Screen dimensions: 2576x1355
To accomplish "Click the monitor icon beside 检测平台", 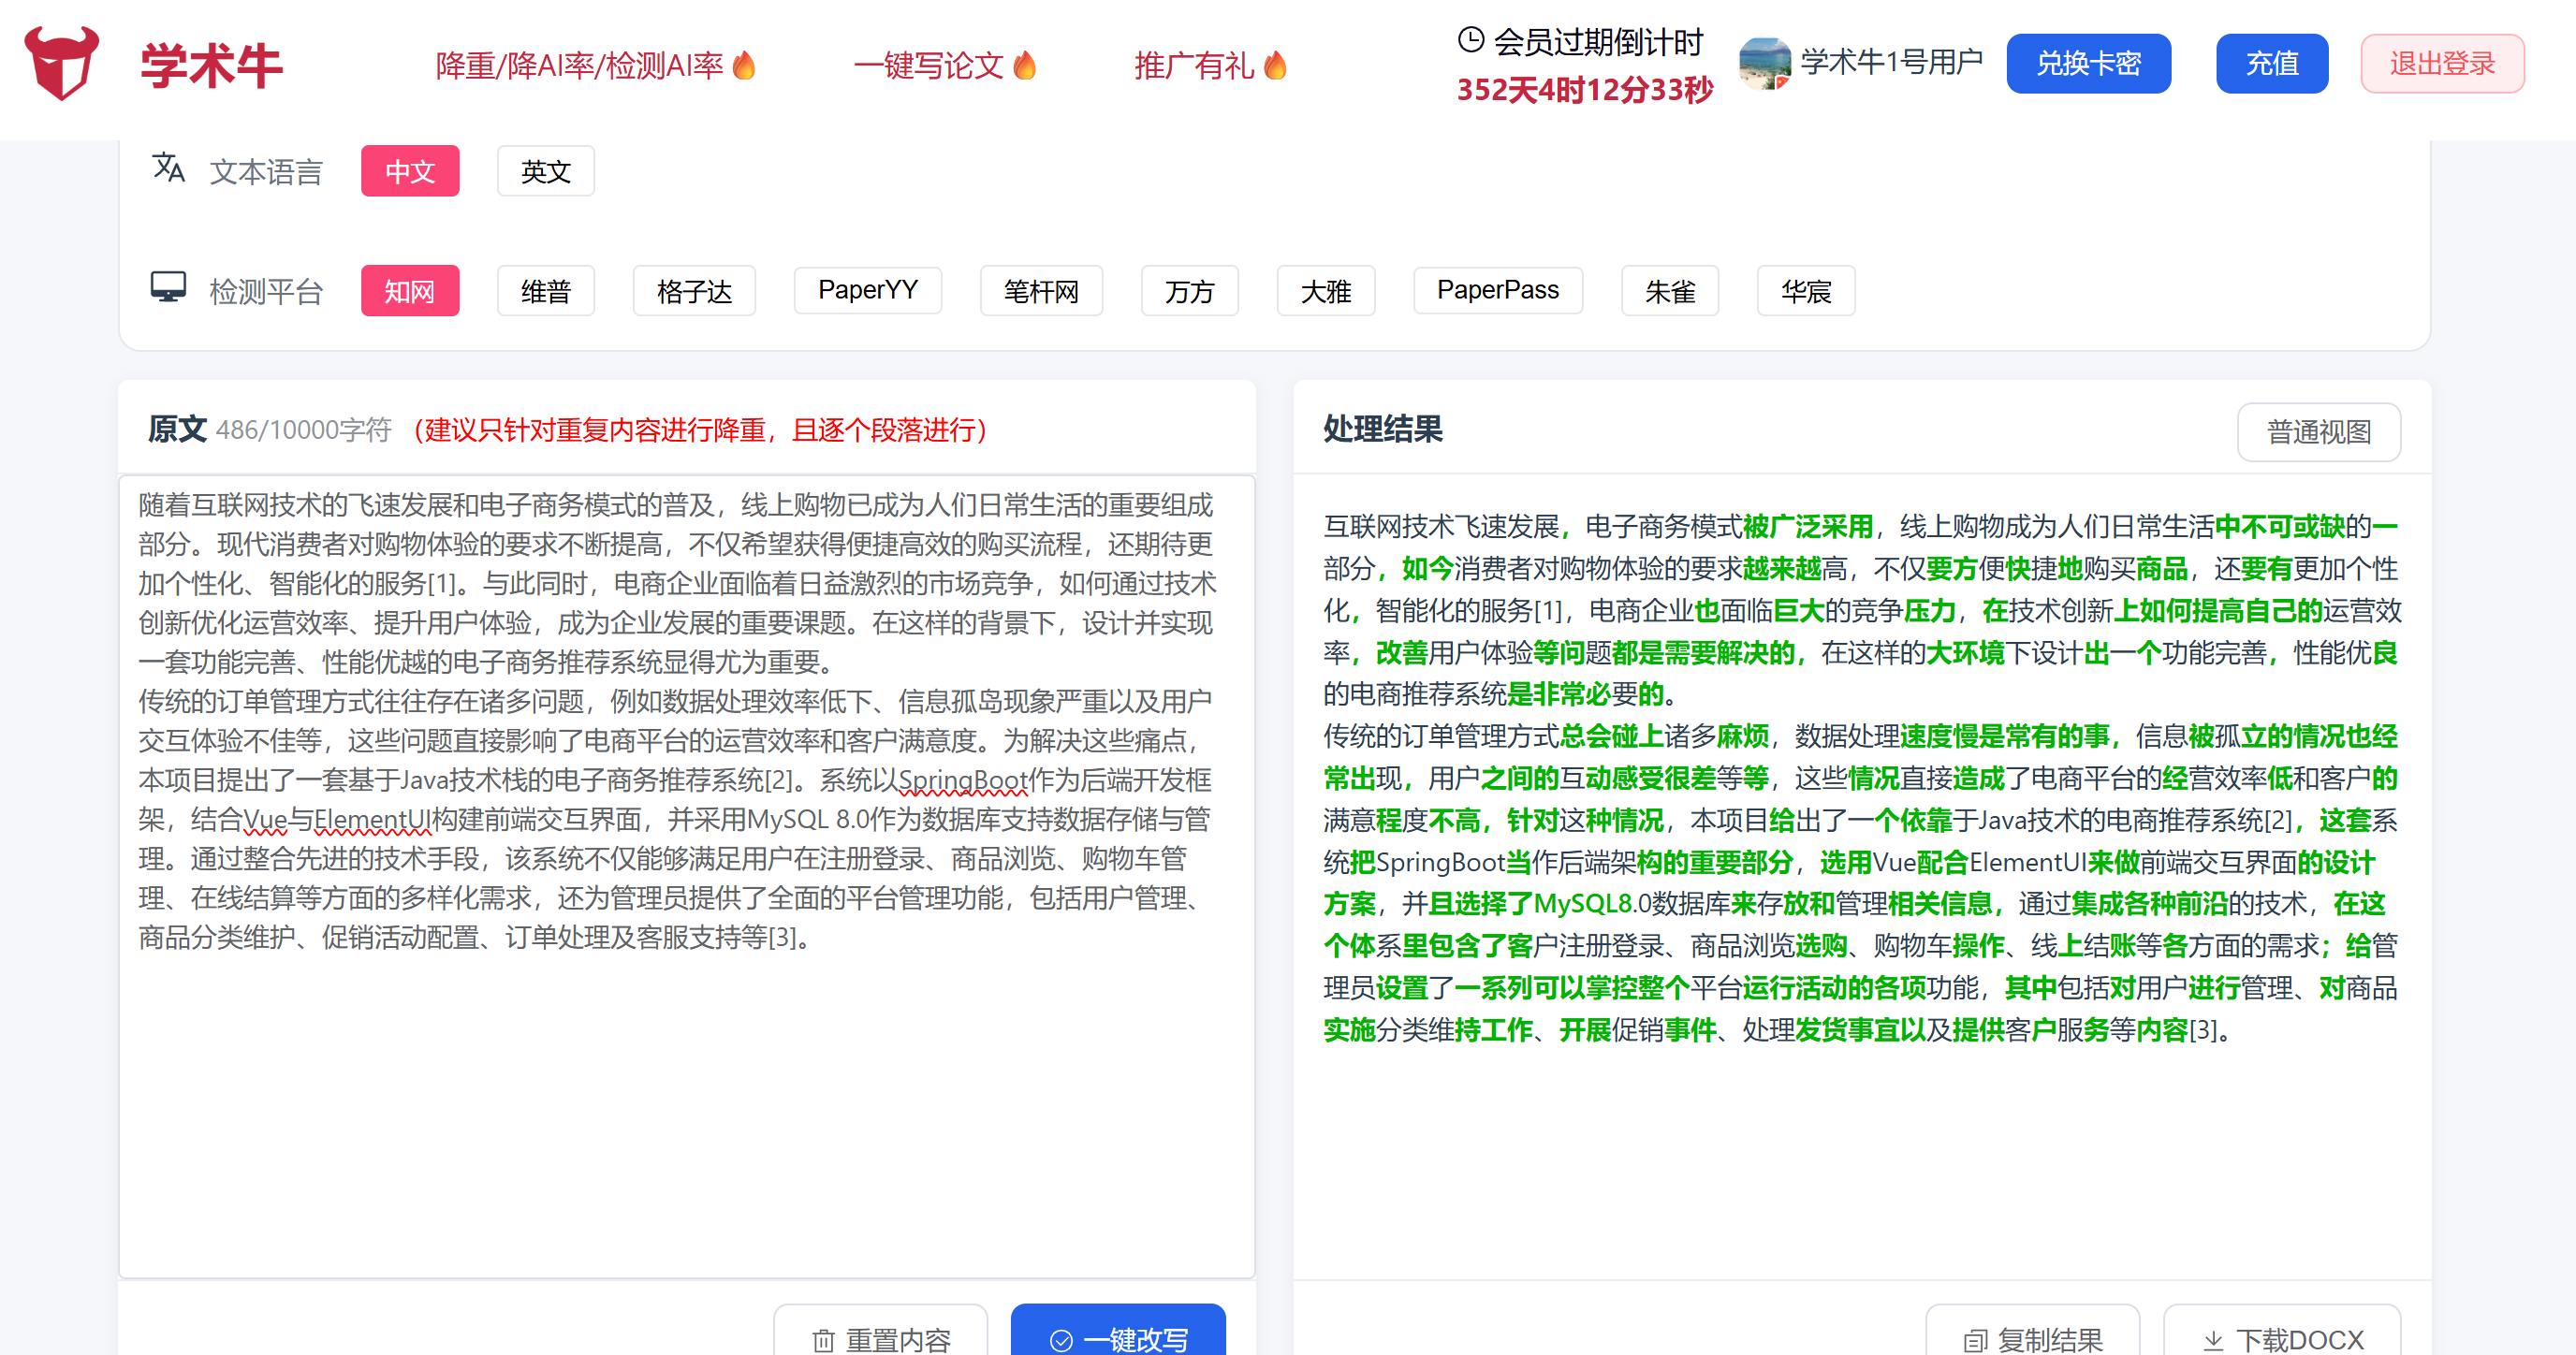I will 168,288.
